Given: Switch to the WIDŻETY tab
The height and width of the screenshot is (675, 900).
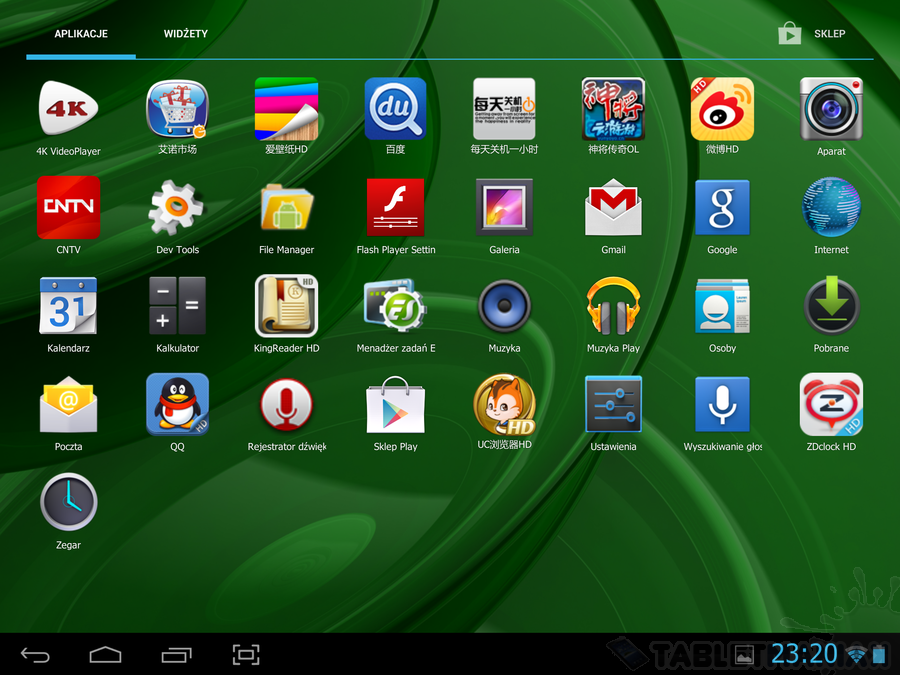Looking at the screenshot, I should [185, 33].
